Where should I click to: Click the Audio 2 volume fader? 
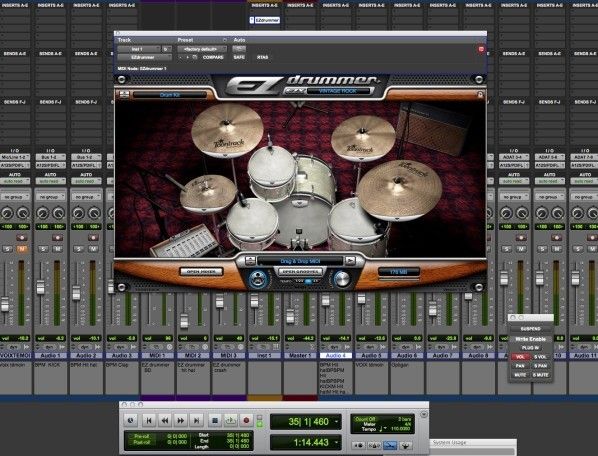click(x=76, y=293)
